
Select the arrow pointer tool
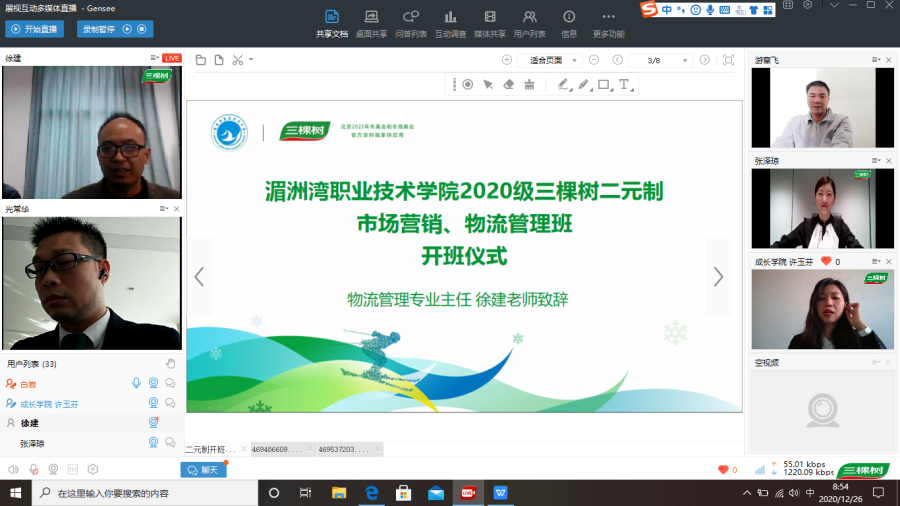click(x=488, y=85)
